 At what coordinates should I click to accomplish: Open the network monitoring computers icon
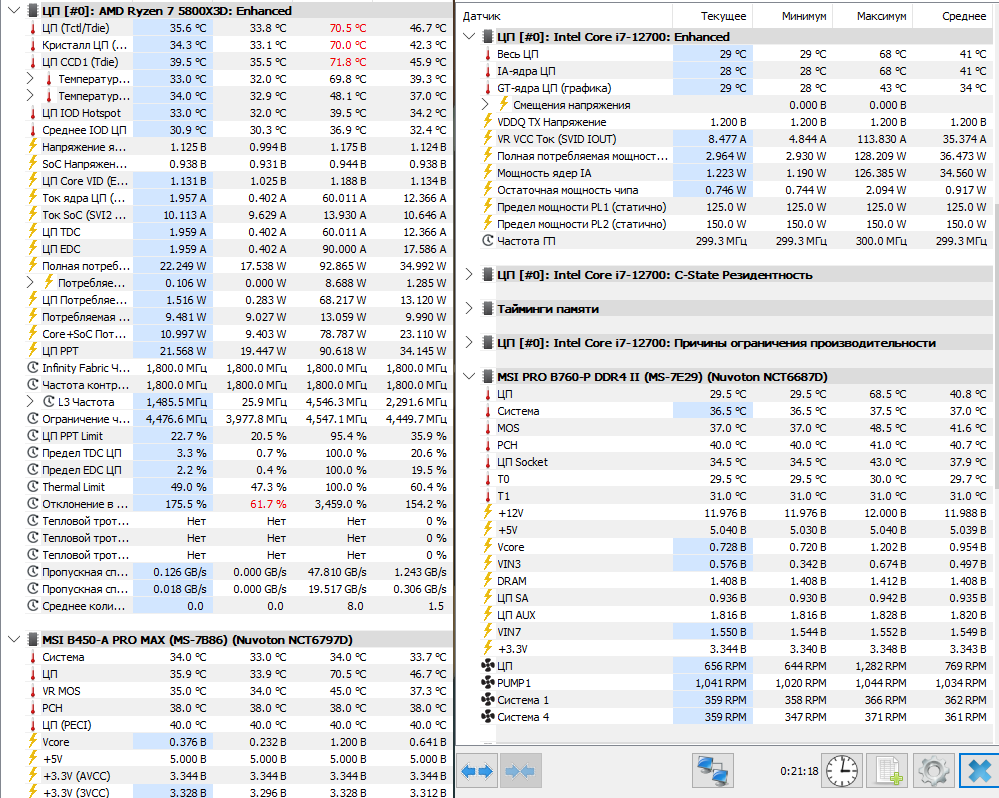pyautogui.click(x=712, y=771)
